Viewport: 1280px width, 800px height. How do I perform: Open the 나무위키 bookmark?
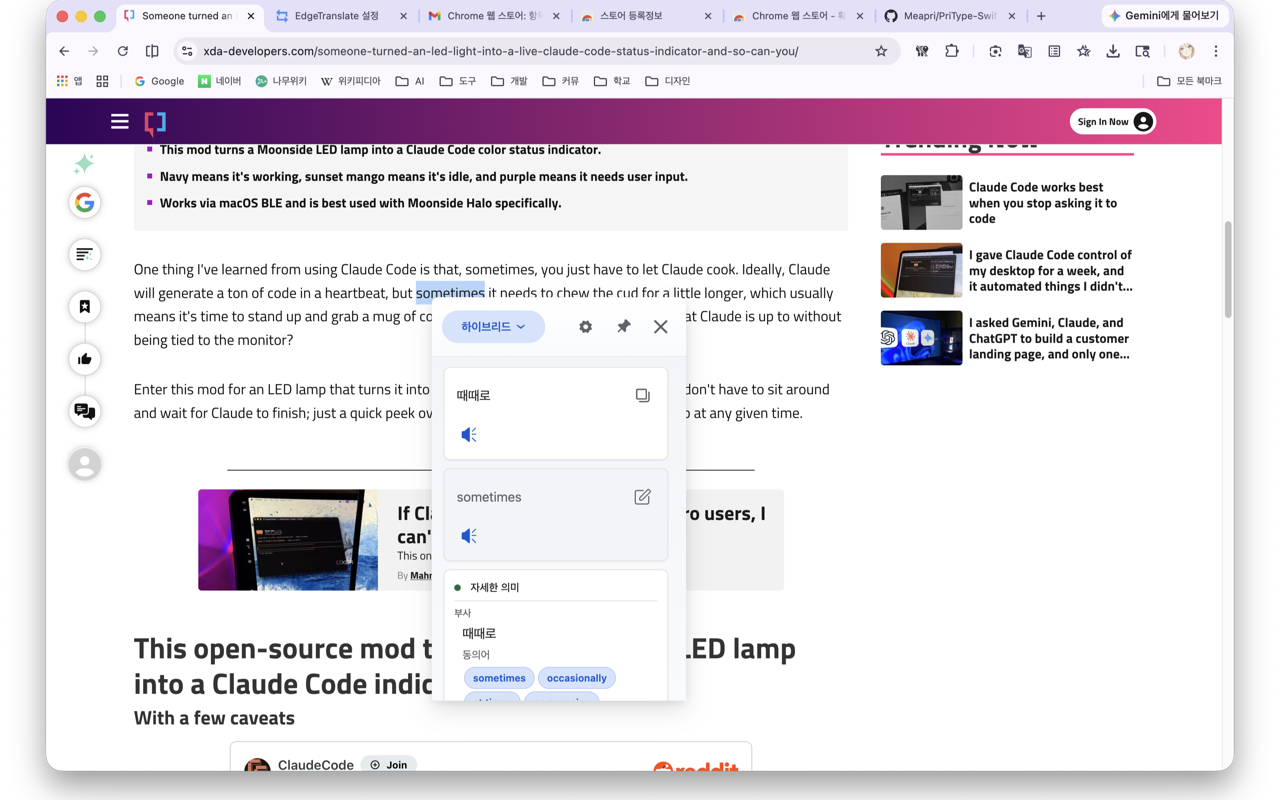coord(281,81)
